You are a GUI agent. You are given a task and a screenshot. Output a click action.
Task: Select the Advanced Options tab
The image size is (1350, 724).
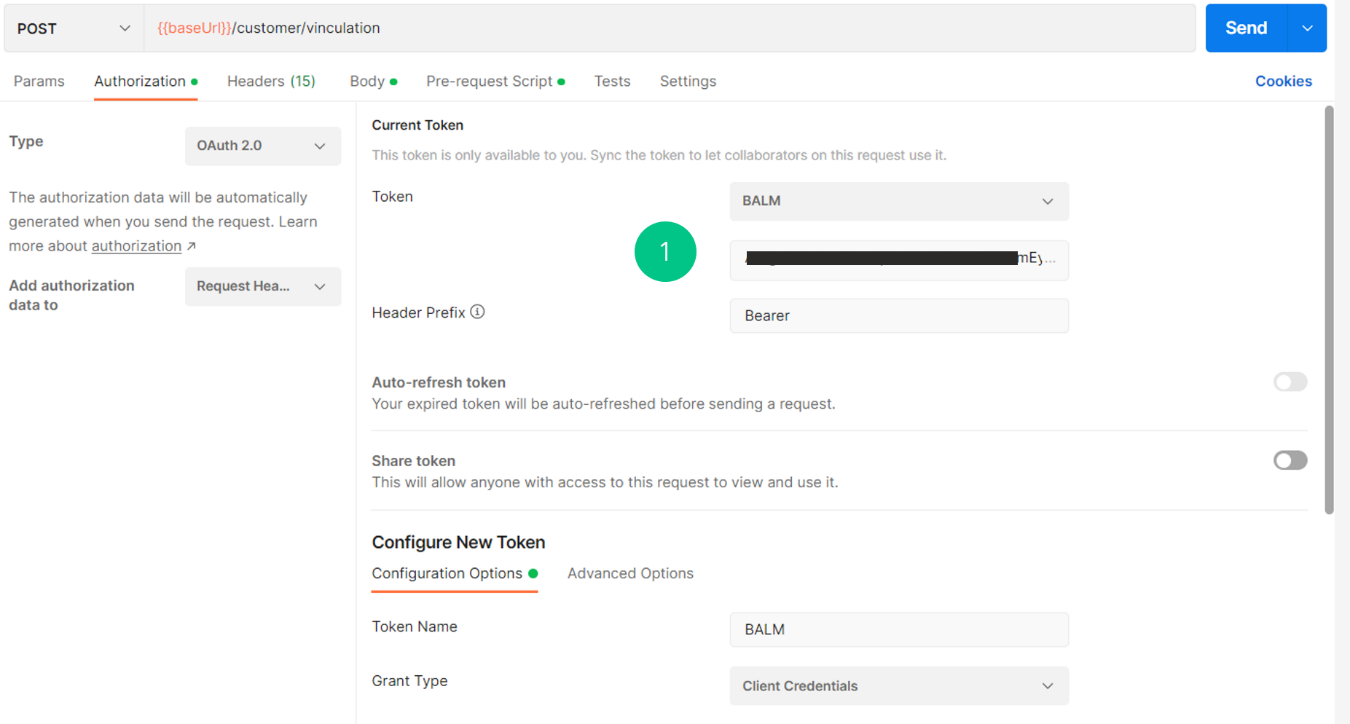point(630,573)
